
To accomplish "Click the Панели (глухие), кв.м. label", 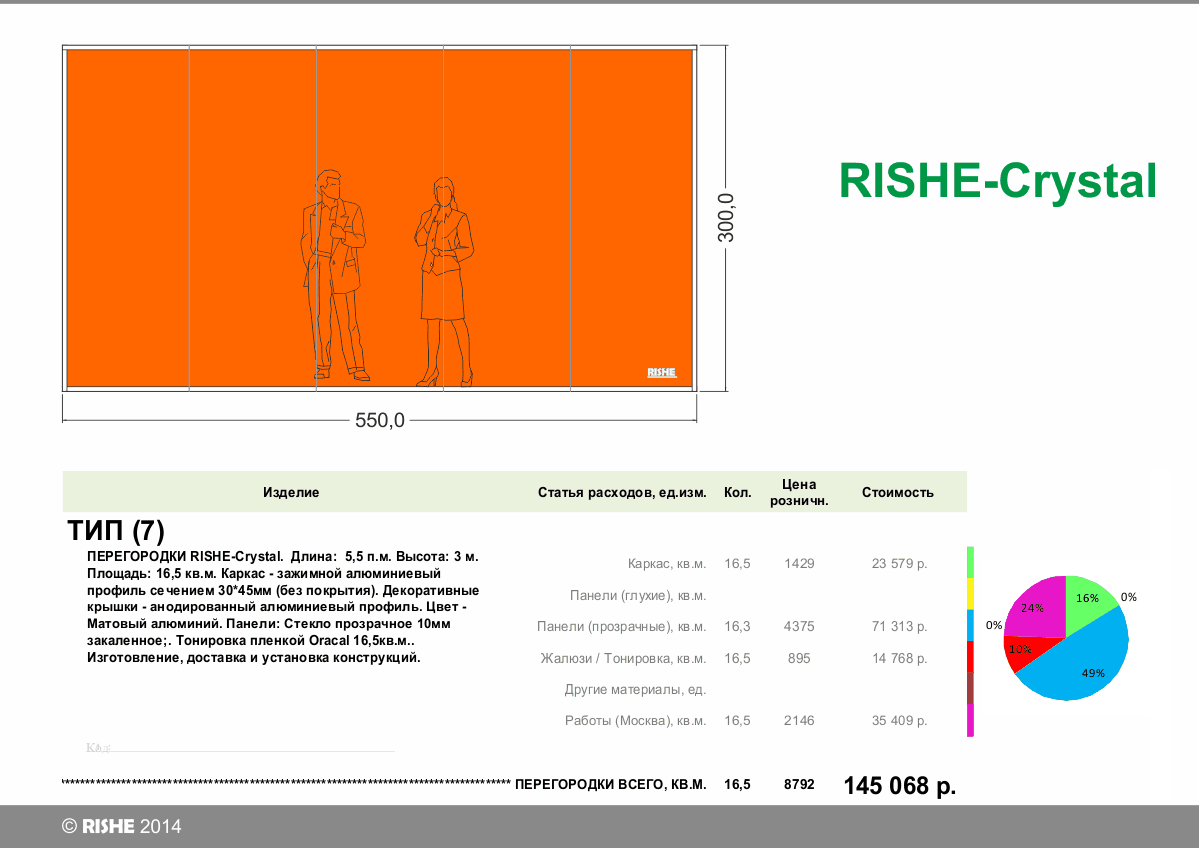I will [638, 596].
